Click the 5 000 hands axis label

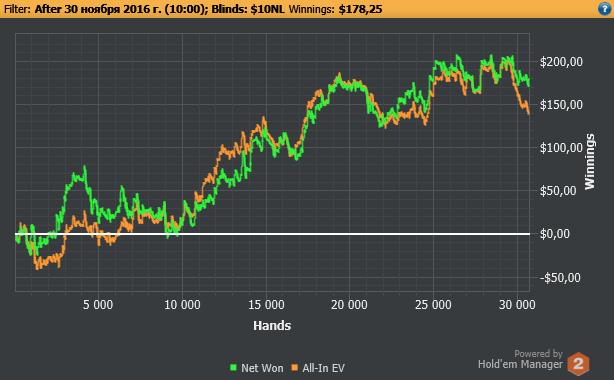coord(98,305)
